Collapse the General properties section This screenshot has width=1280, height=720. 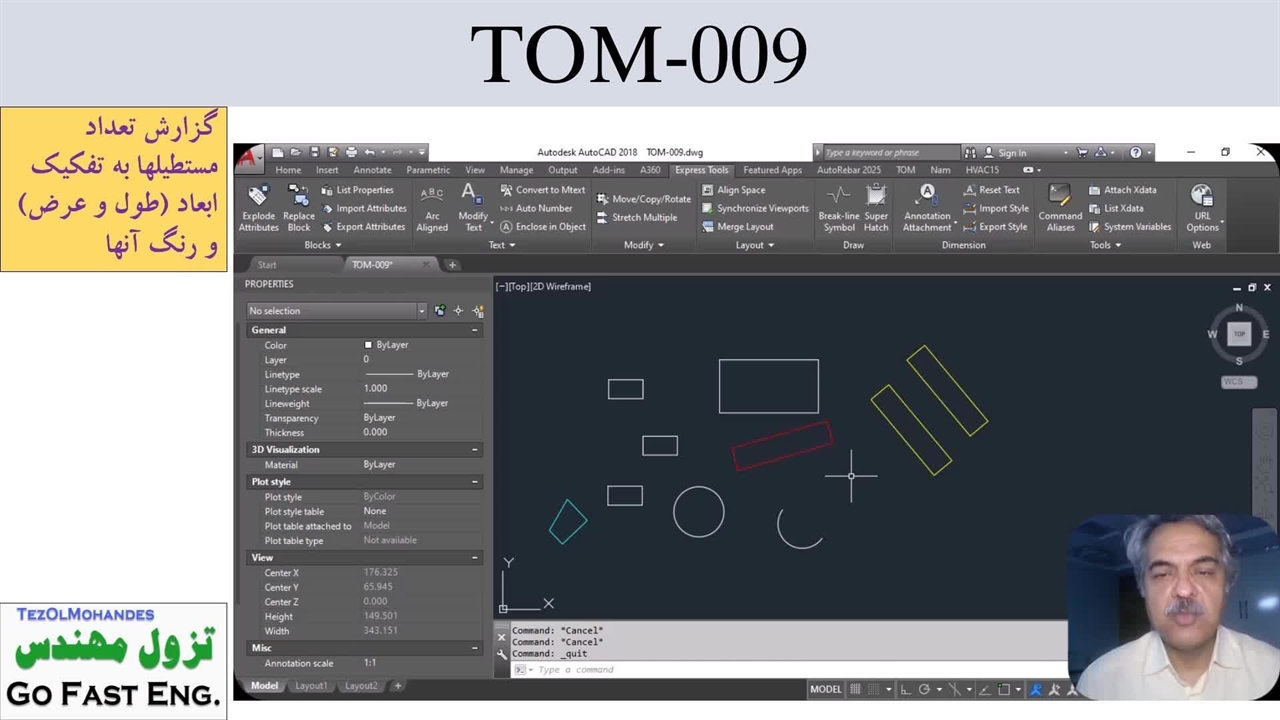(x=474, y=330)
